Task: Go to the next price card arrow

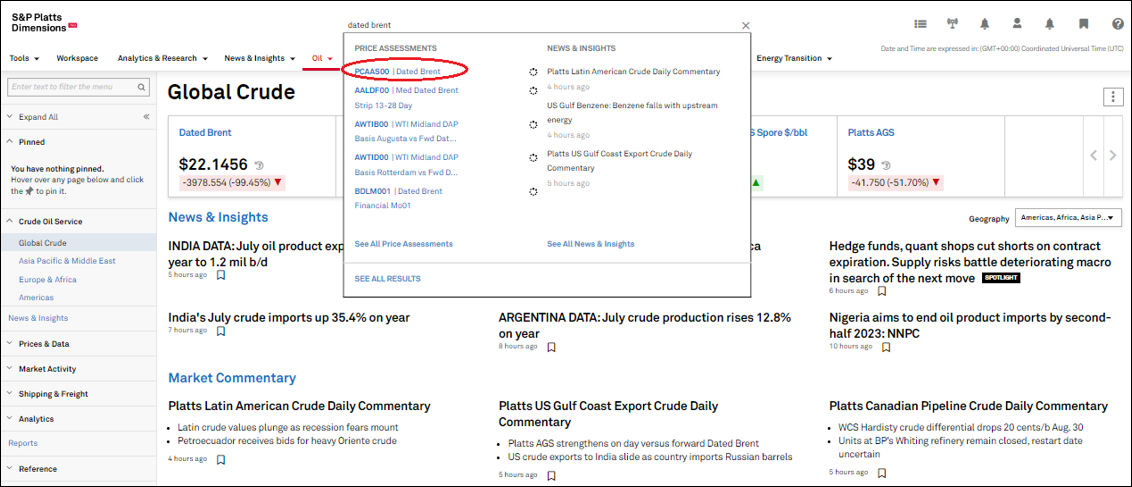Action: (1113, 155)
